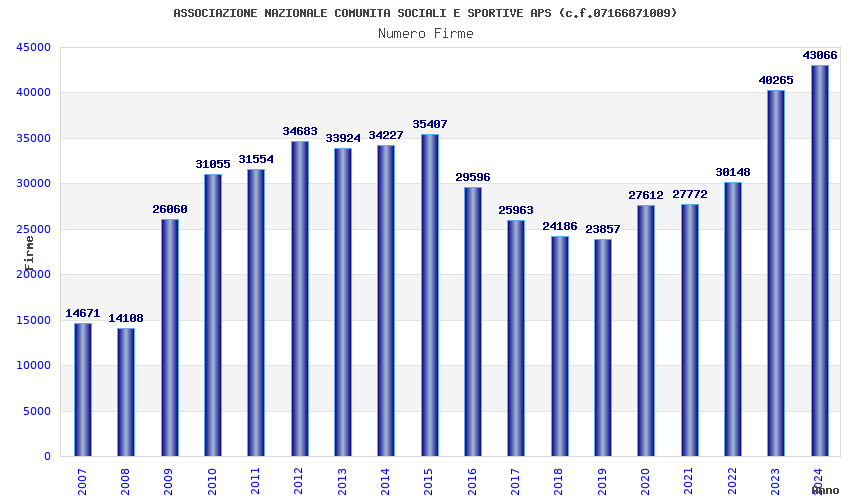Click the y-axis tick label 15000
The width and height of the screenshot is (850, 500).
tap(34, 320)
